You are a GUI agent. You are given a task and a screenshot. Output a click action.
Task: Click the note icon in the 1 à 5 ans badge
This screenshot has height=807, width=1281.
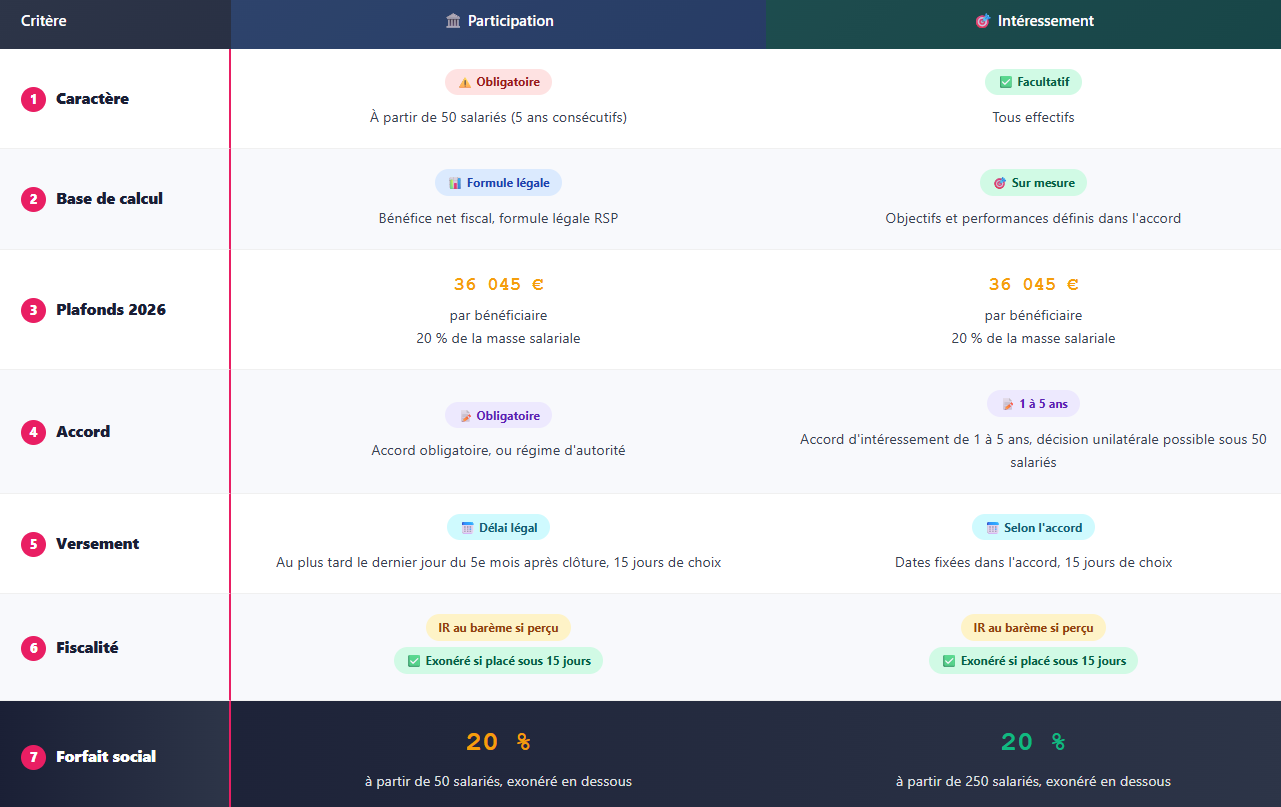coord(1007,404)
